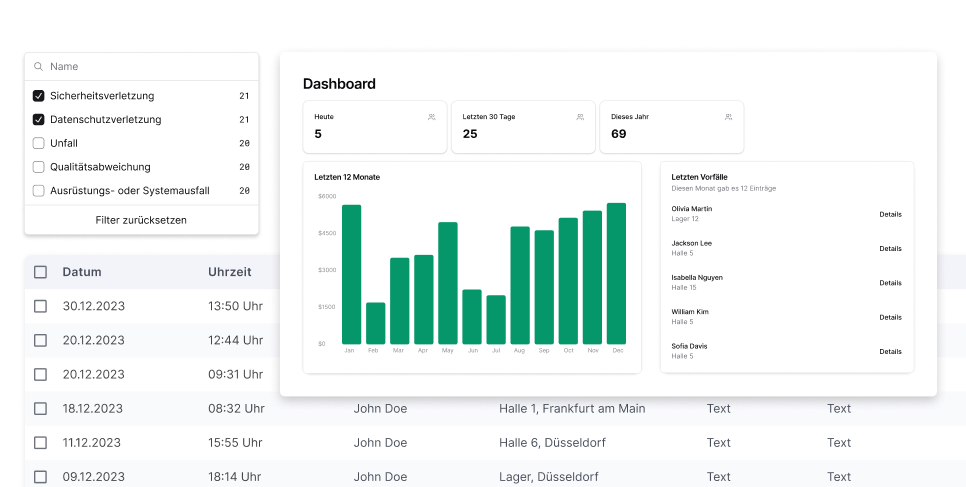Image resolution: width=966 pixels, height=487 pixels.
Task: Click the people icon in Heute card
Action: click(431, 117)
